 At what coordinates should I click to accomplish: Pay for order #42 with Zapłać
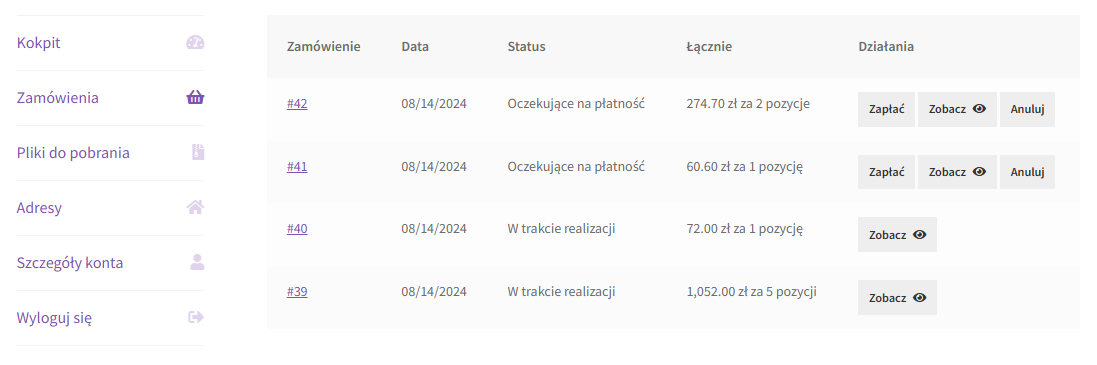click(x=886, y=109)
